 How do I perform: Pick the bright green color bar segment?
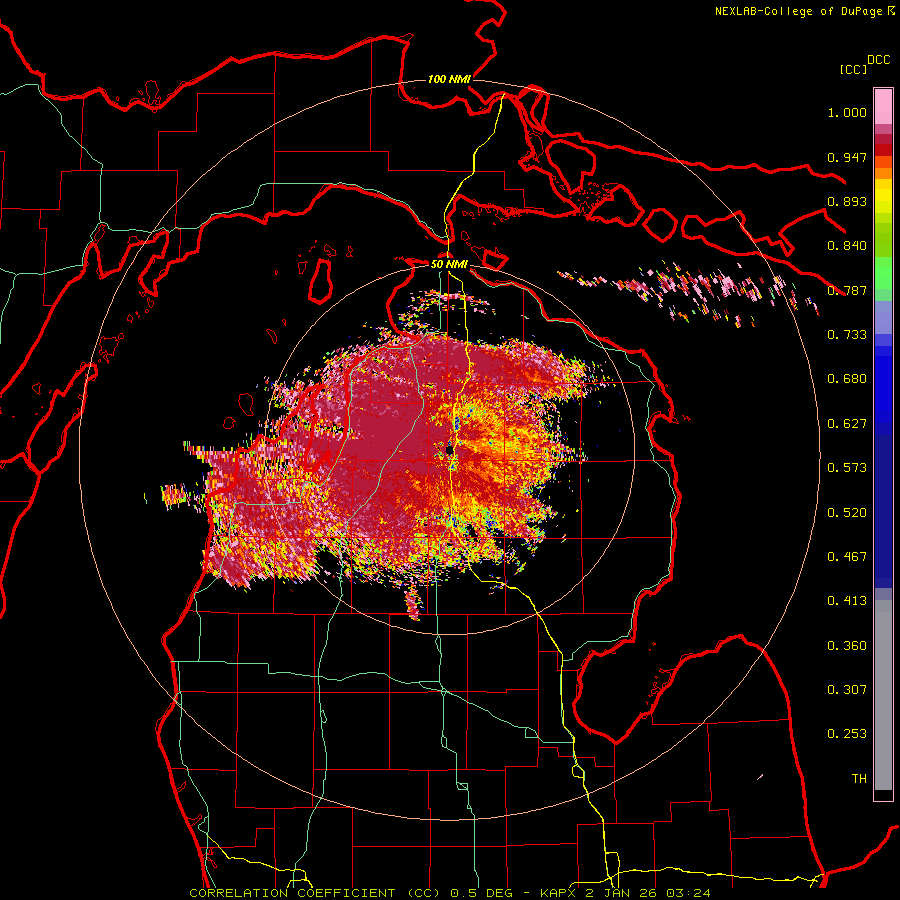pyautogui.click(x=883, y=273)
